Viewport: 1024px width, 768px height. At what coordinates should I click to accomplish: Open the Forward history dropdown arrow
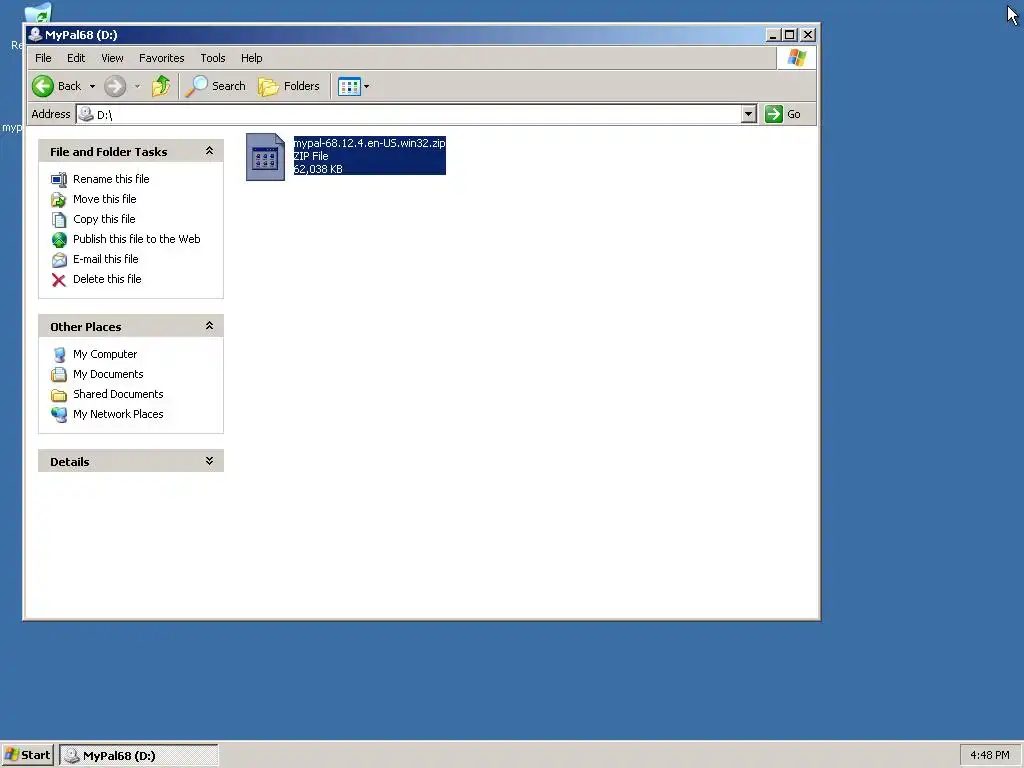pyautogui.click(x=137, y=86)
